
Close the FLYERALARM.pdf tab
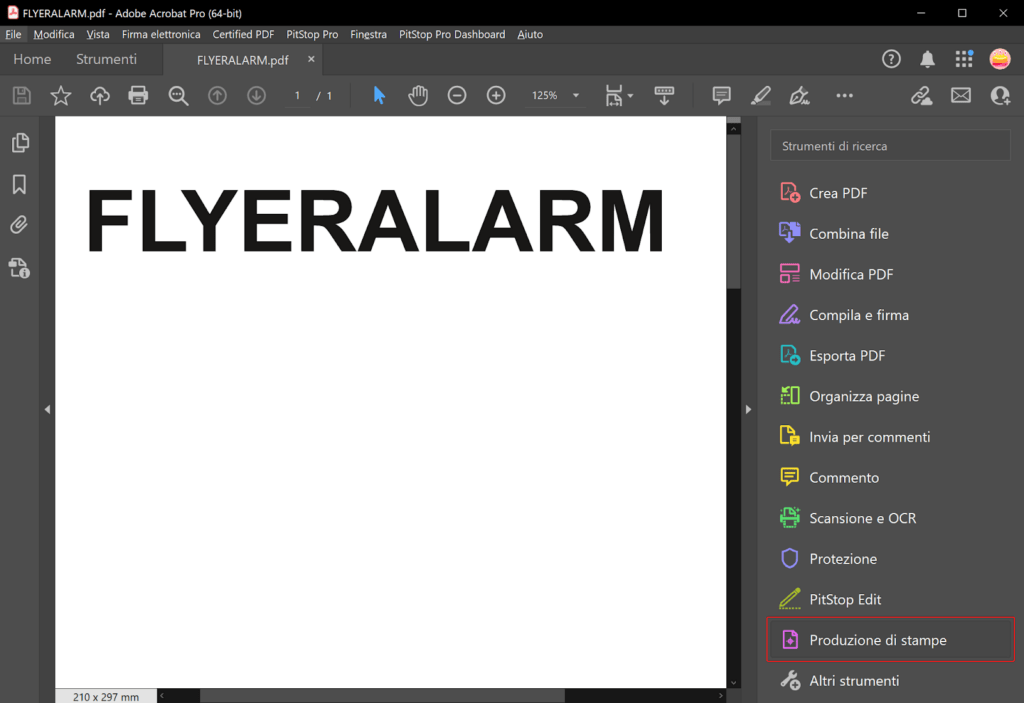tap(311, 59)
